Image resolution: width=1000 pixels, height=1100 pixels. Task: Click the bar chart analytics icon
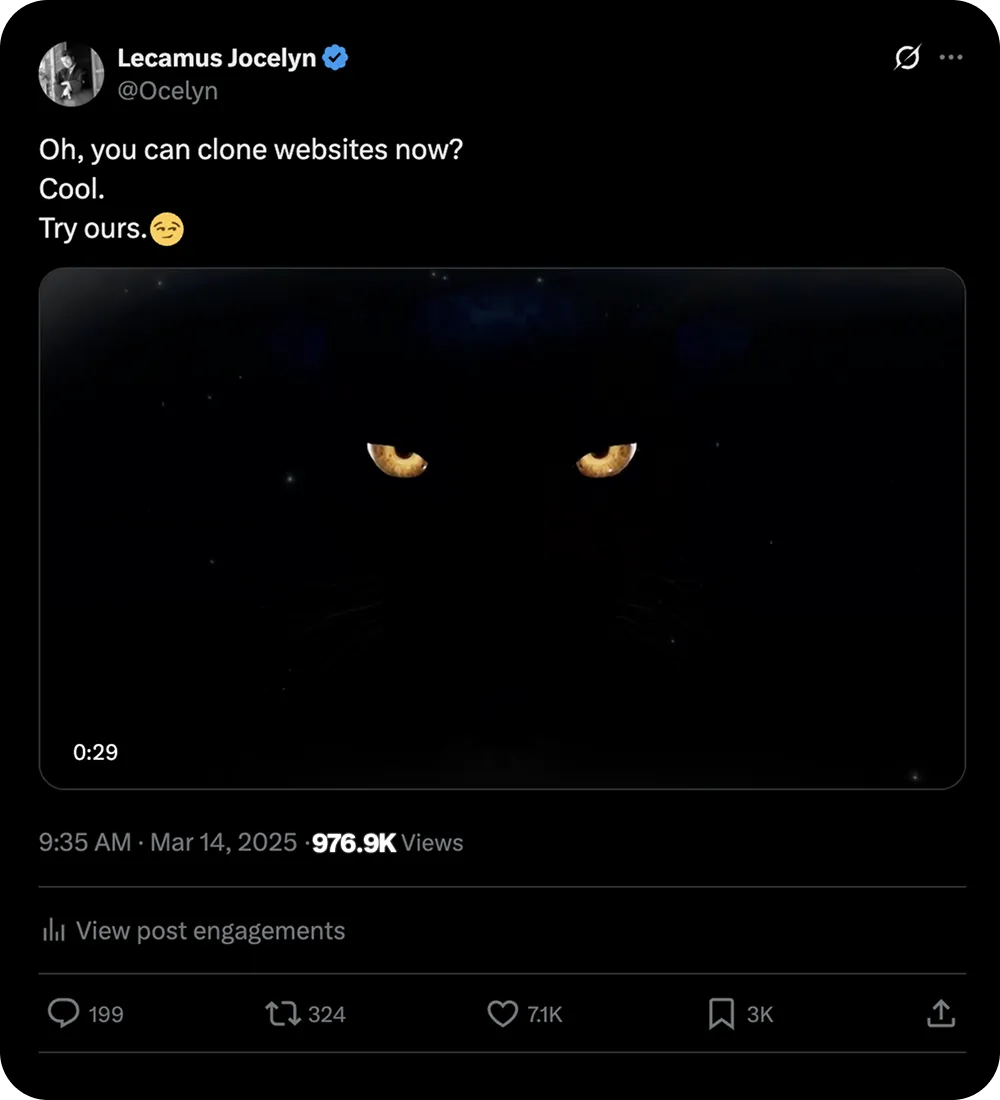(53, 931)
